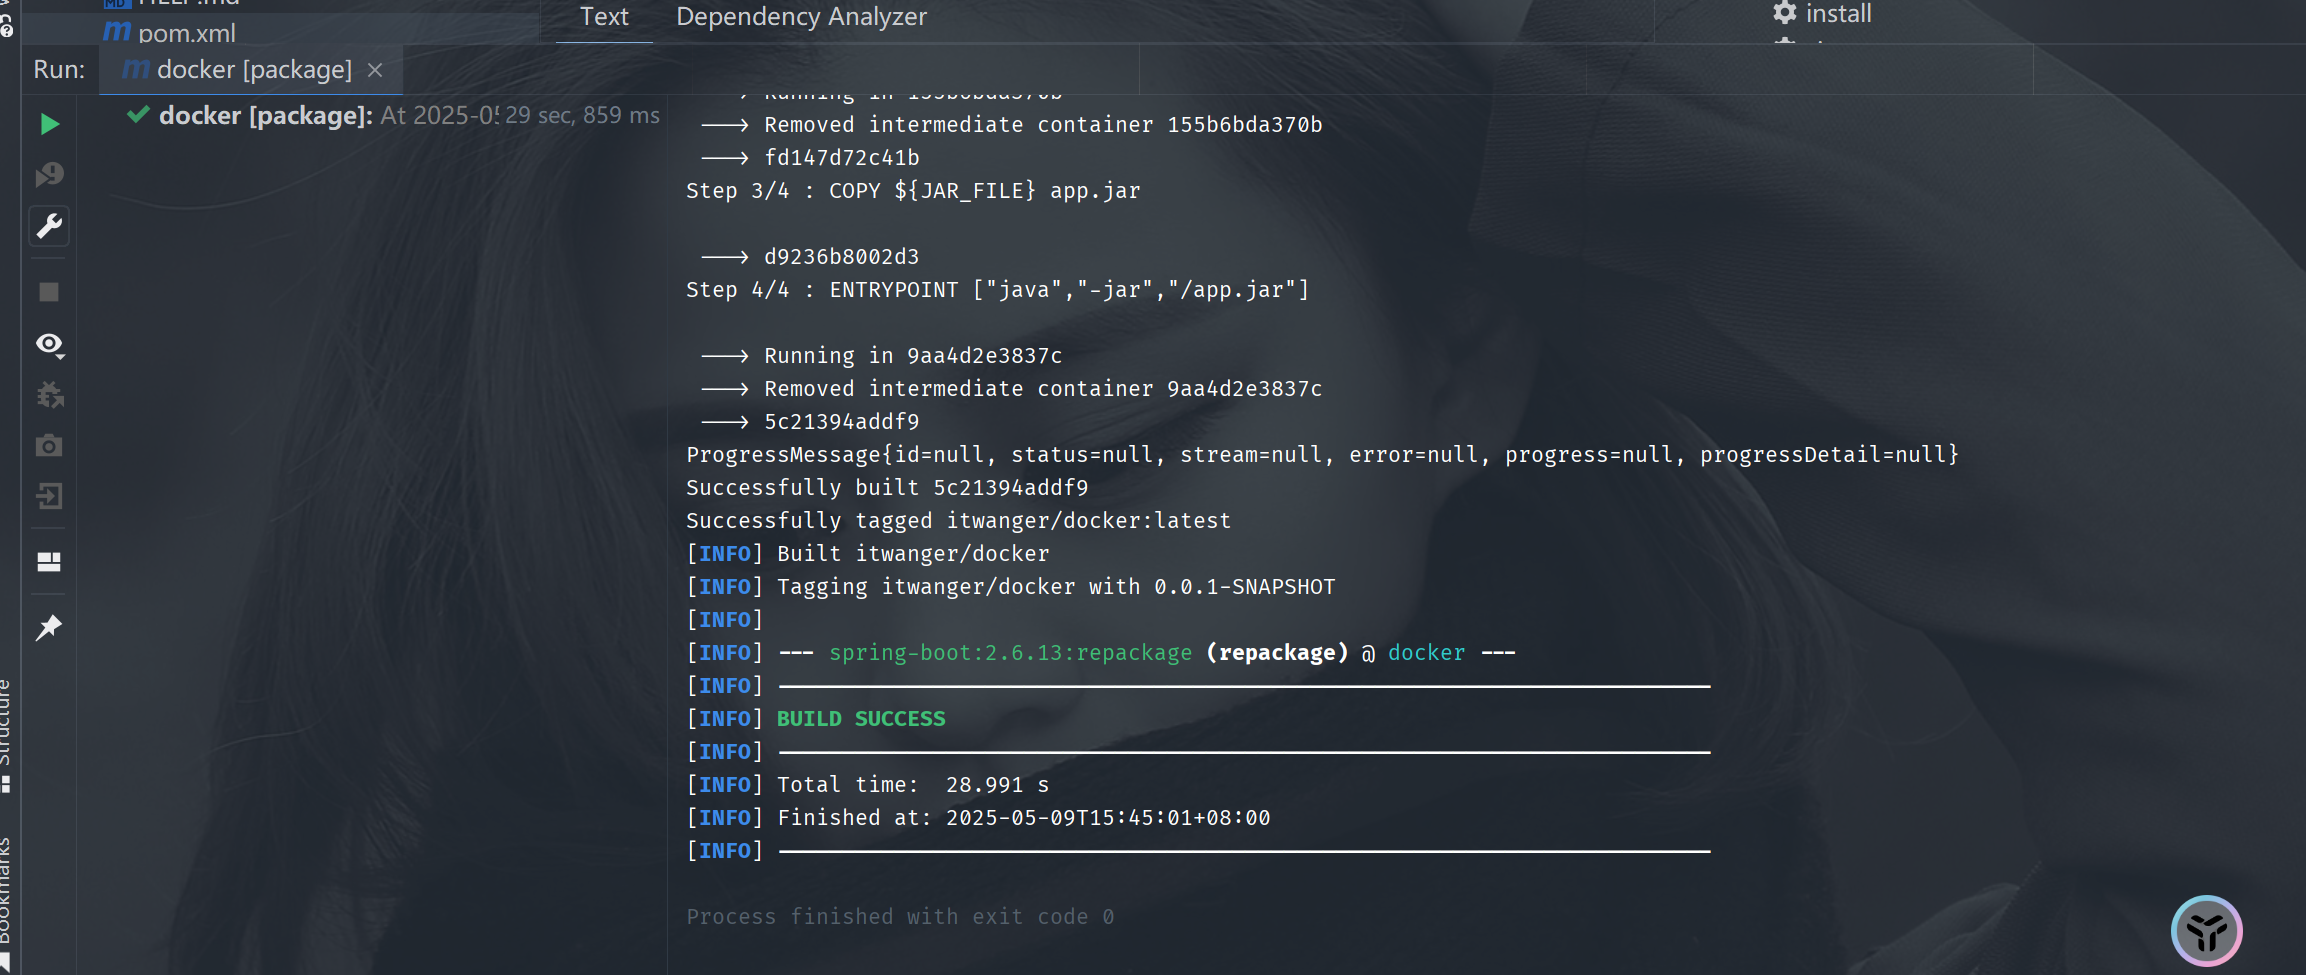
Task: Click the floating round assistant icon
Action: [x=2206, y=930]
